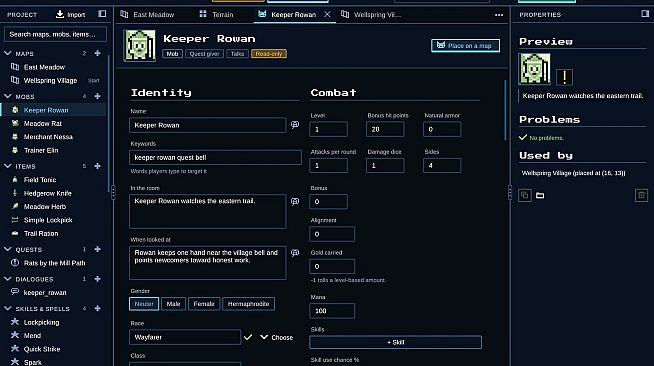This screenshot has width=654, height=366.
Task: Toggle the Quest giver tag chip
Action: click(204, 54)
